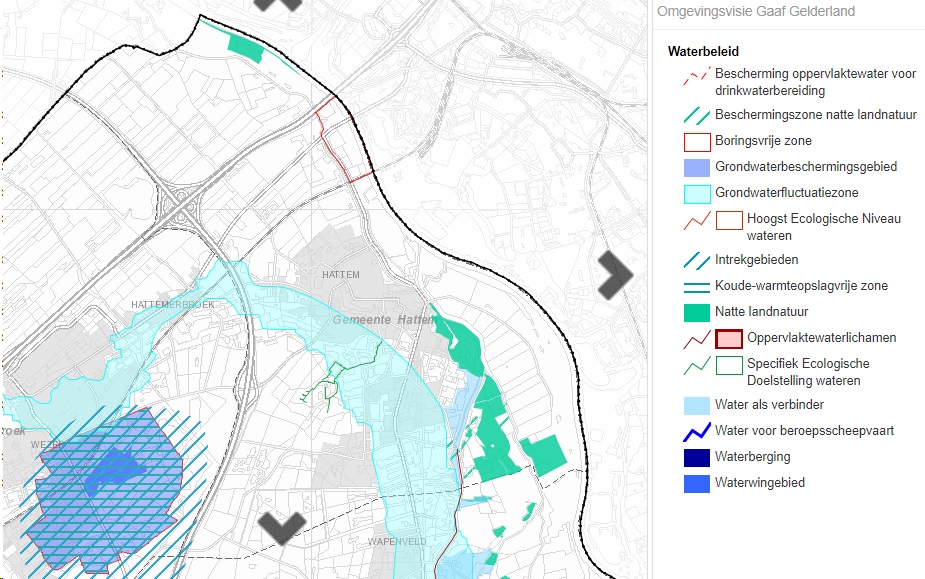Click the Water voor beroepsscheepvaart legend icon
Image resolution: width=925 pixels, height=579 pixels.
coord(696,432)
